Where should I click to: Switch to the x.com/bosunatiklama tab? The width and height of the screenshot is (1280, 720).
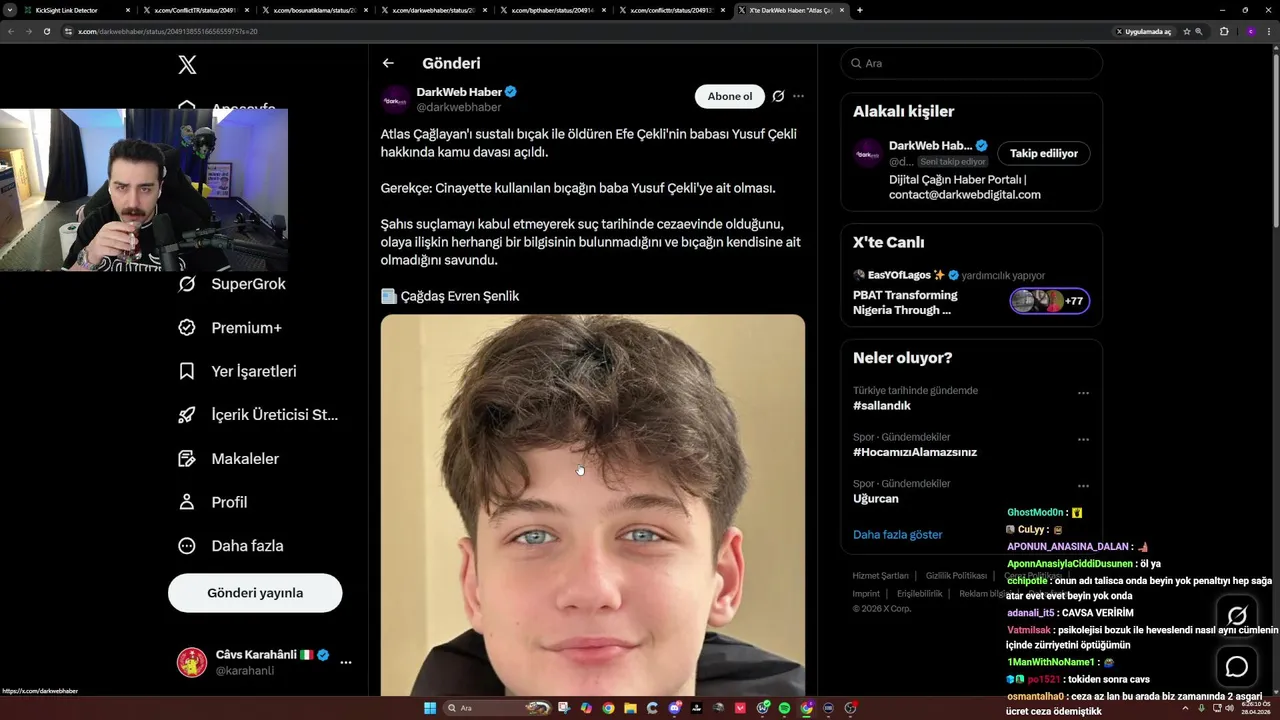[x=314, y=10]
